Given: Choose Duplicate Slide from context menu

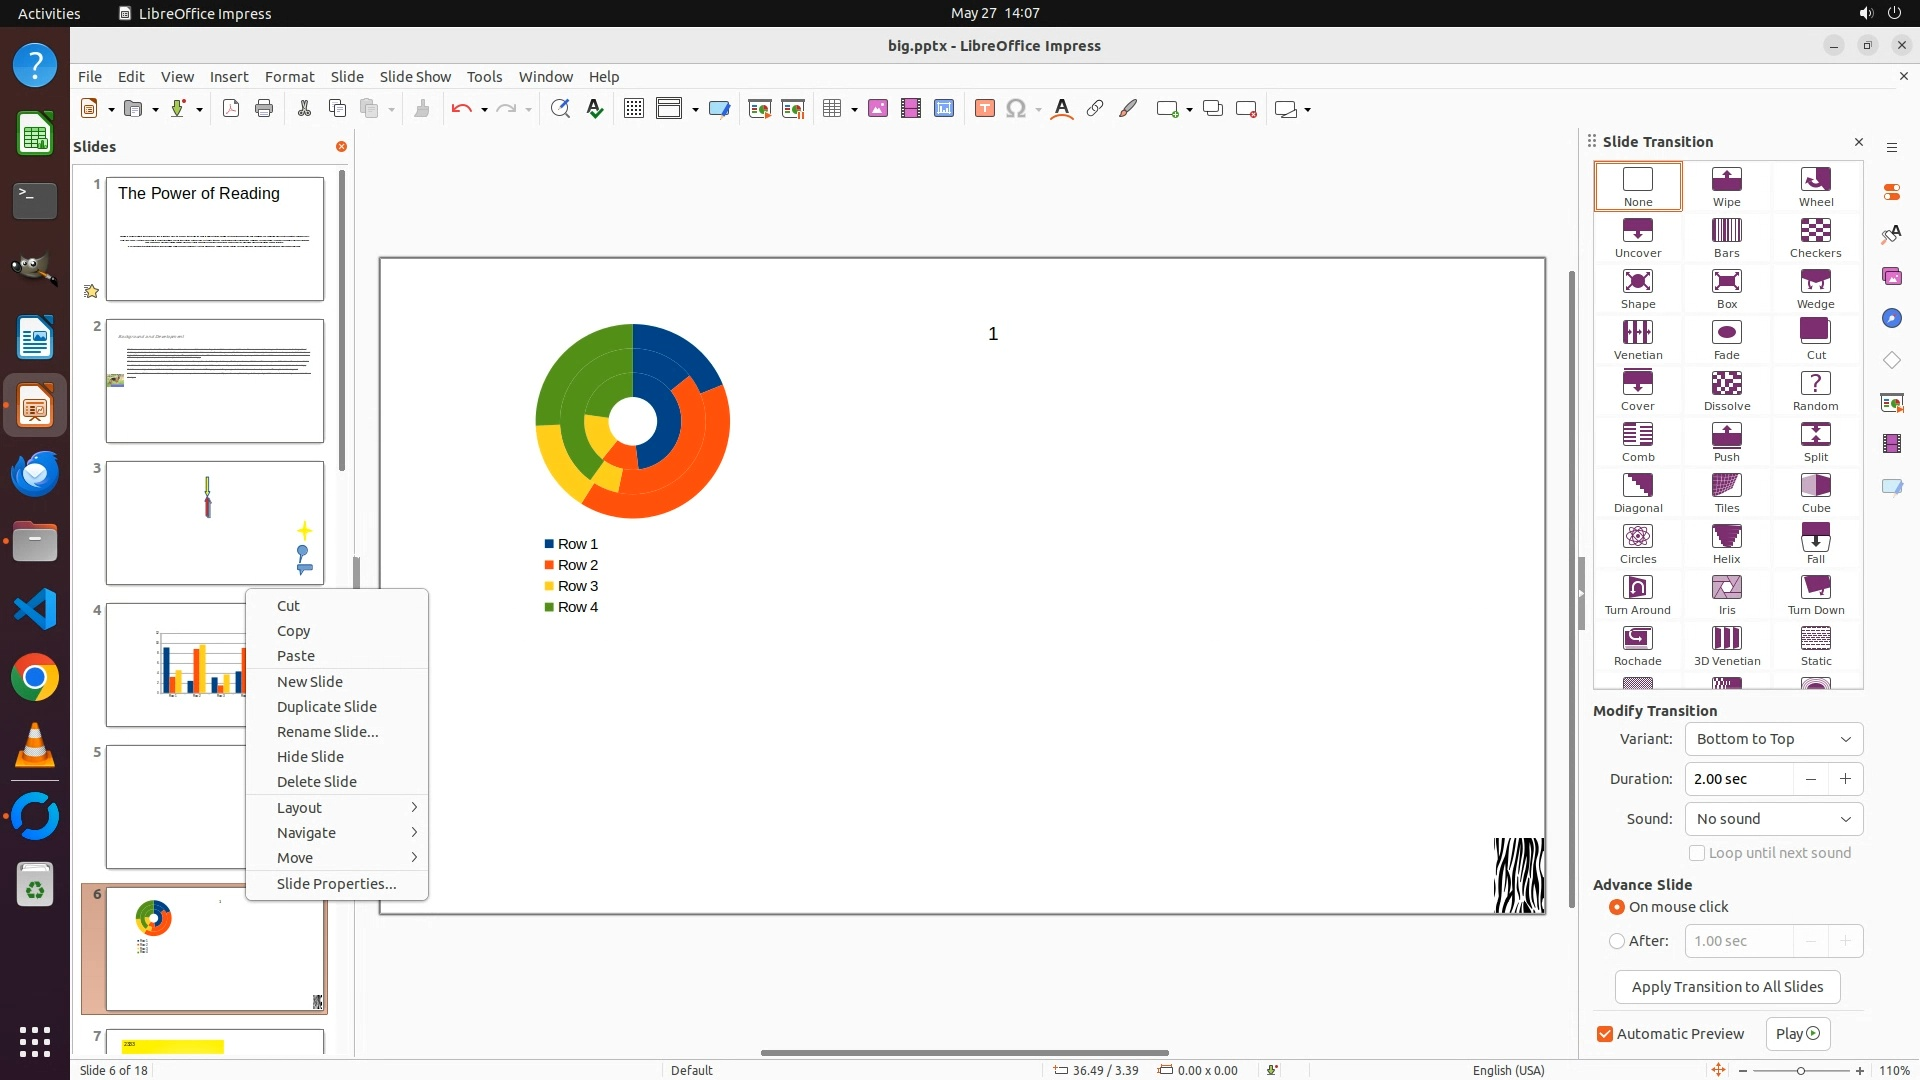Looking at the screenshot, I should tap(327, 707).
